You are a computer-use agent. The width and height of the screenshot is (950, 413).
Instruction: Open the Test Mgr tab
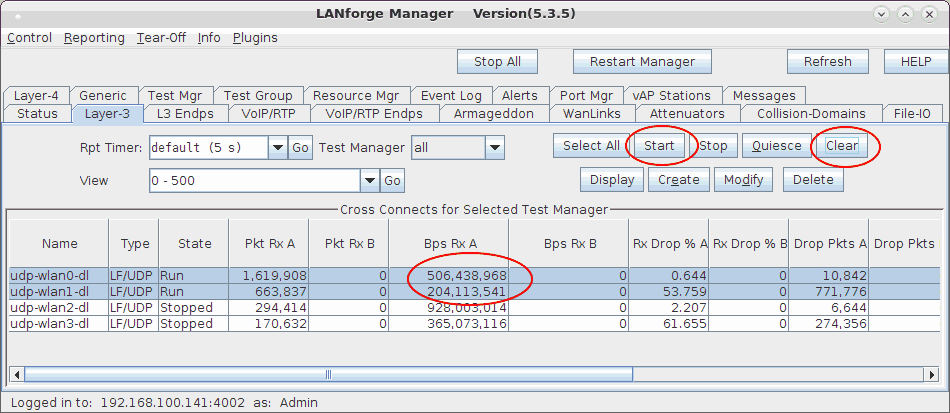pos(175,96)
